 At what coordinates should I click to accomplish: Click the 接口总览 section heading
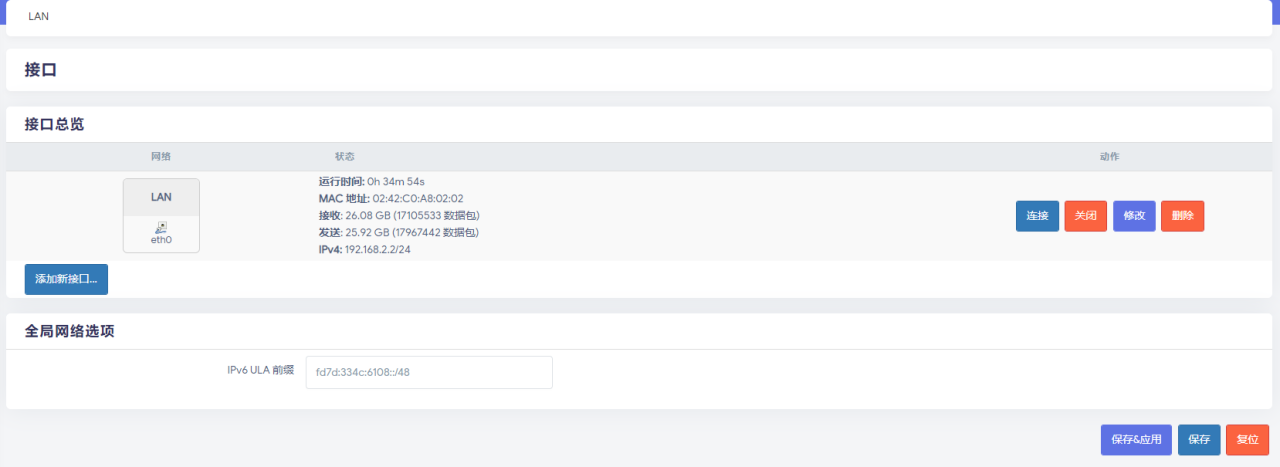pos(54,125)
